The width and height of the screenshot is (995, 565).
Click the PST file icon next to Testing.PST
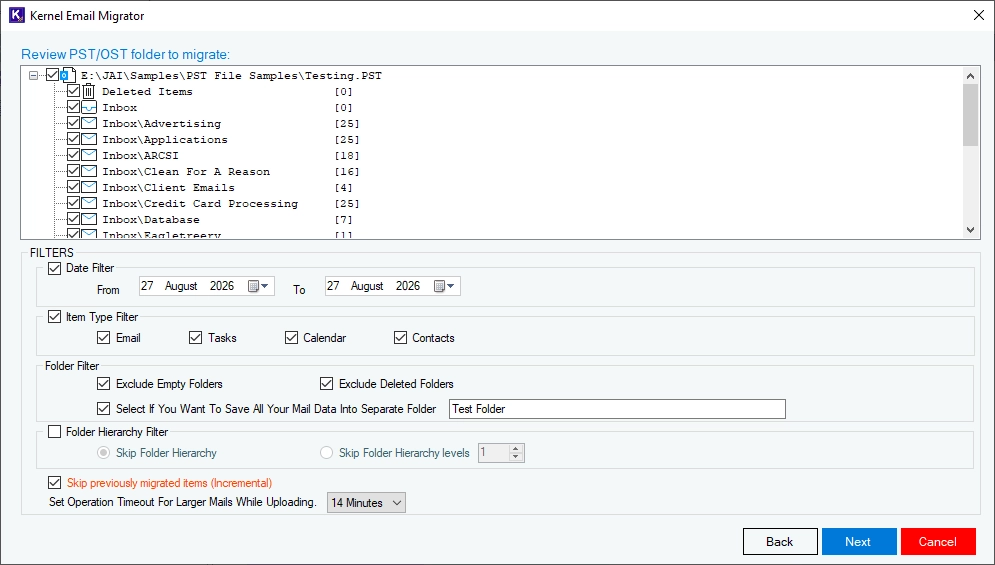[x=68, y=76]
